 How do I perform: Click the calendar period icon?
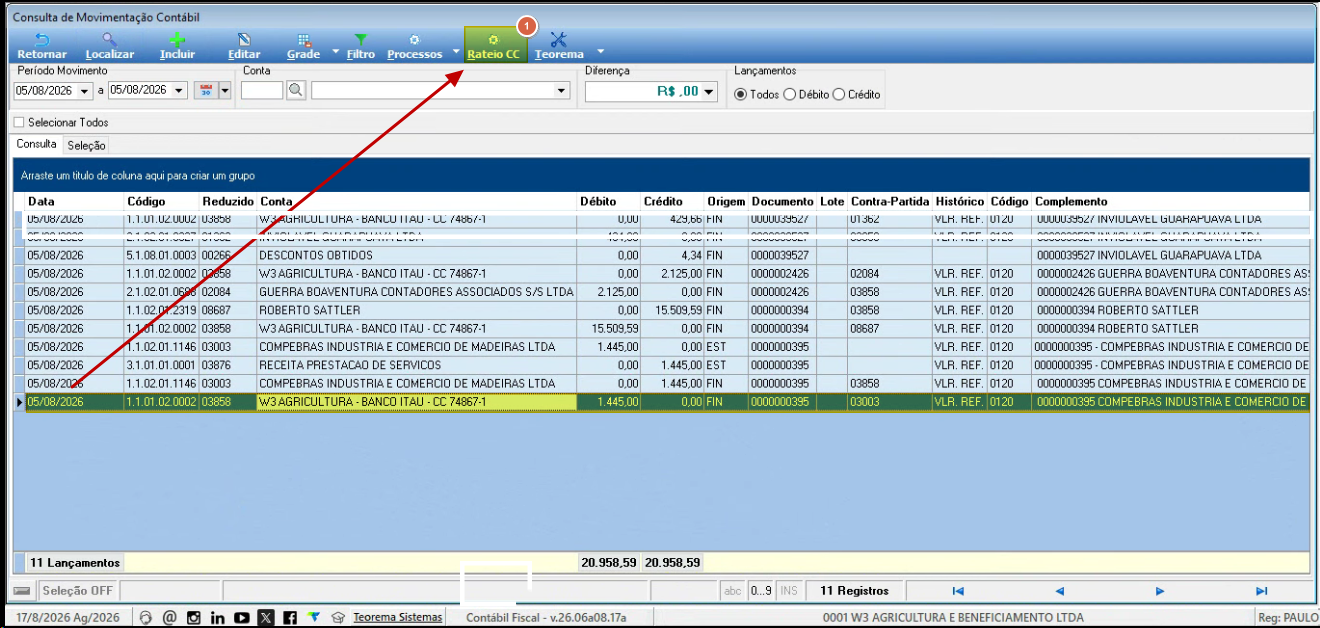tap(207, 90)
